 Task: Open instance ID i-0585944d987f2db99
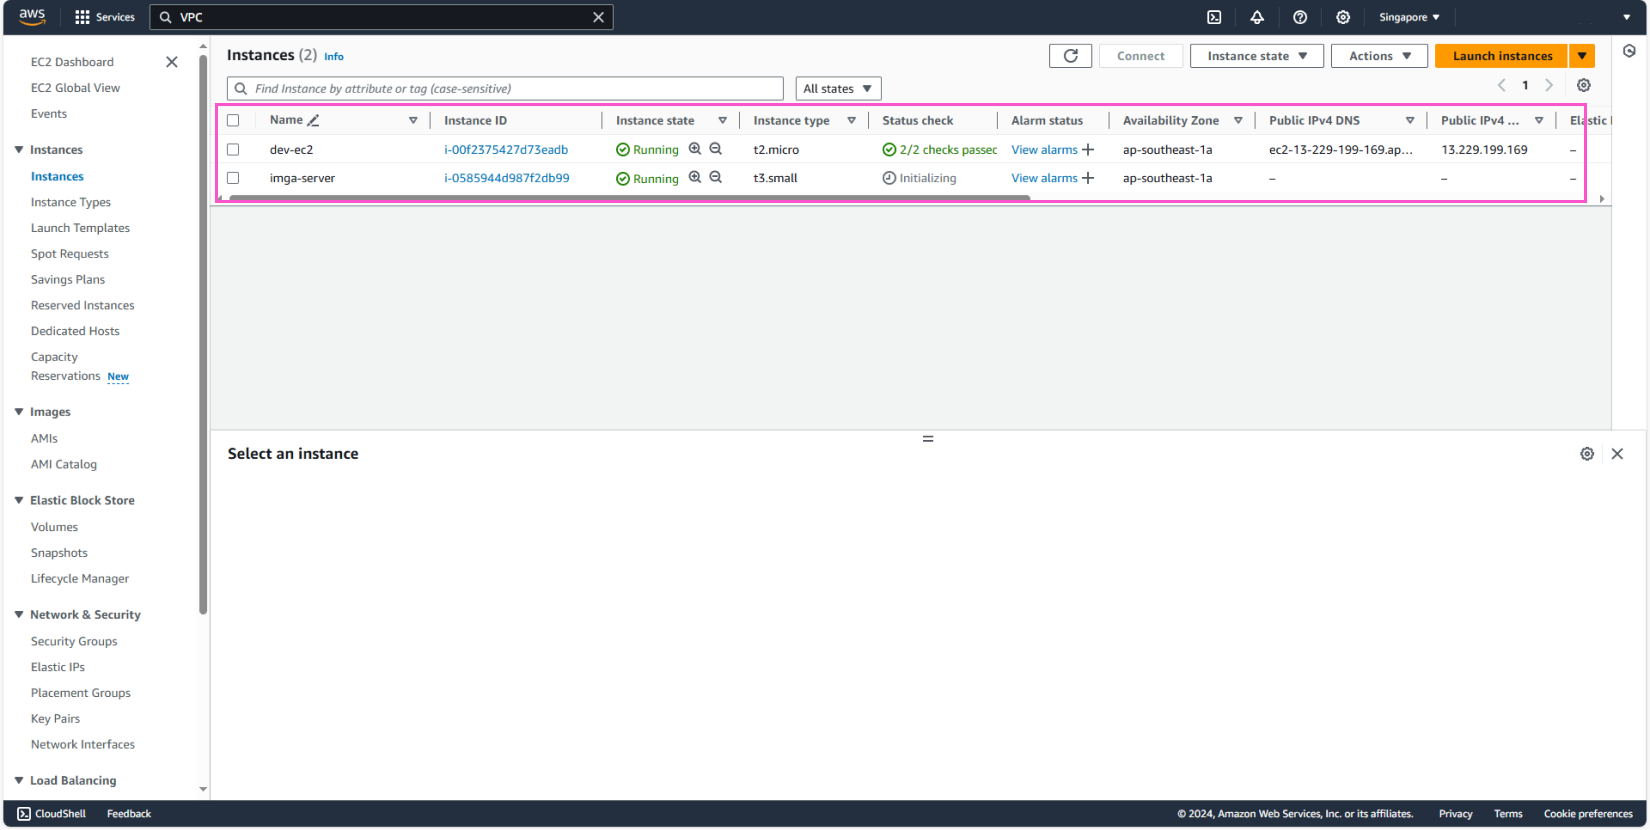point(507,178)
